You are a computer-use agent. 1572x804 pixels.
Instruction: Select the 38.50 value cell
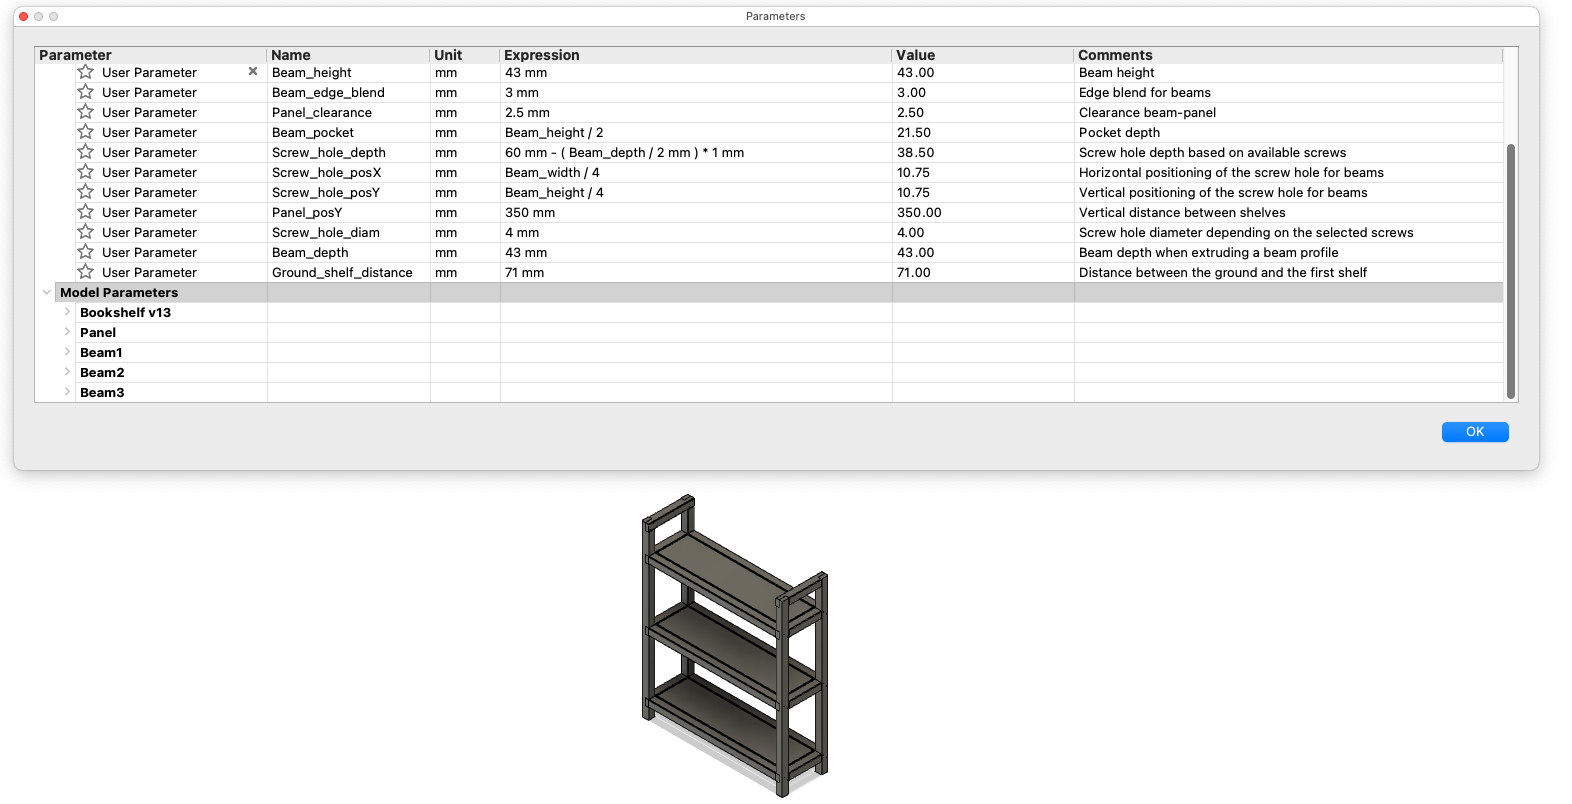tap(983, 152)
